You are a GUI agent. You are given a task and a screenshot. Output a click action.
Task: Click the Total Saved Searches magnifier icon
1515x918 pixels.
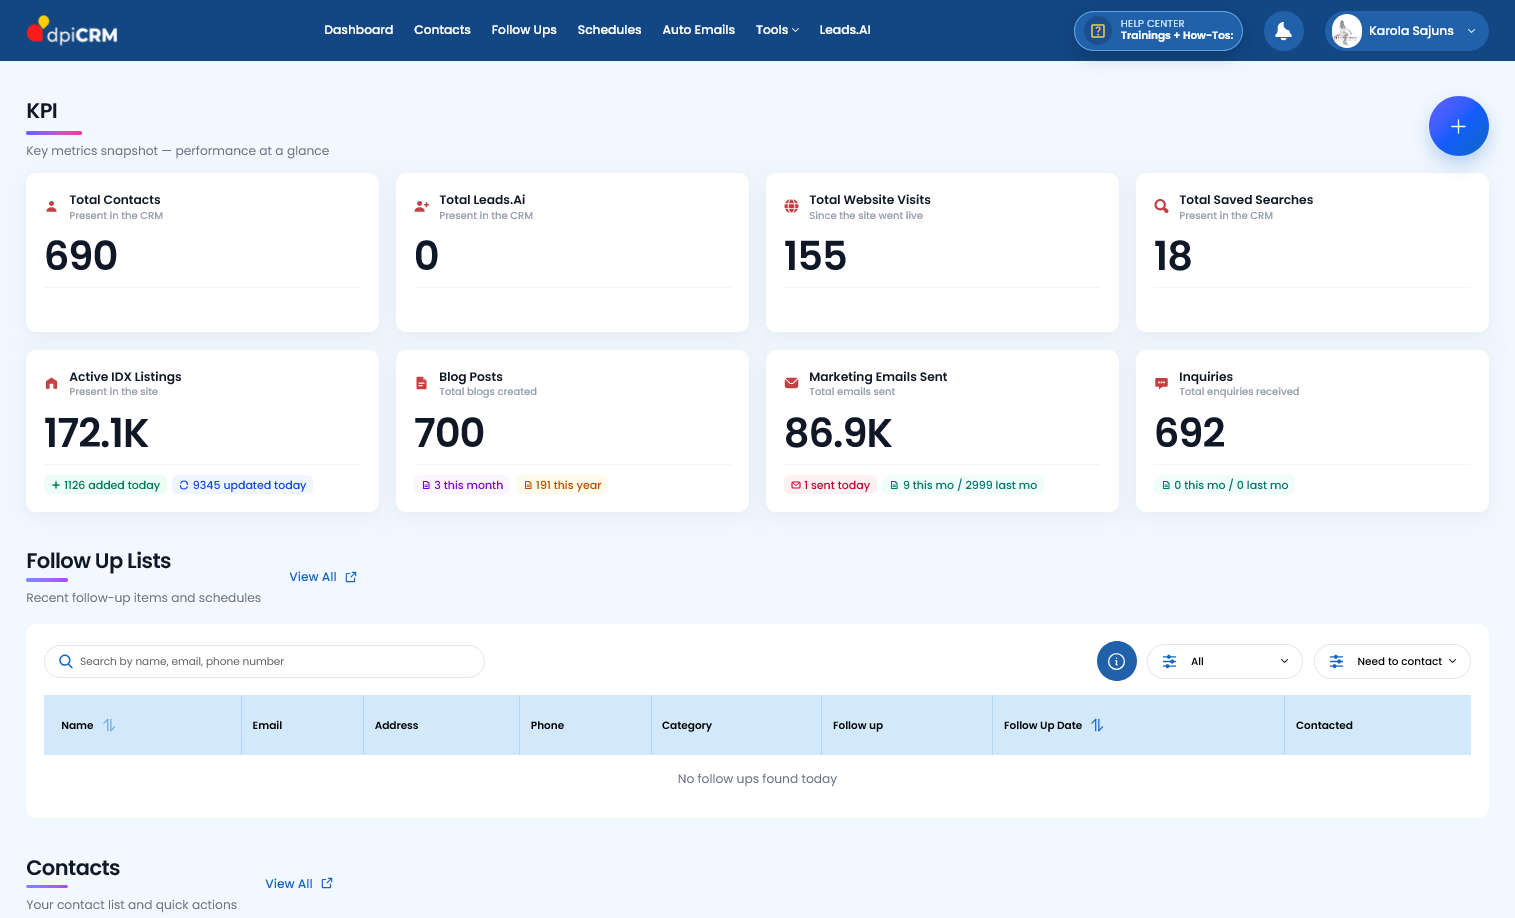[x=1161, y=207]
